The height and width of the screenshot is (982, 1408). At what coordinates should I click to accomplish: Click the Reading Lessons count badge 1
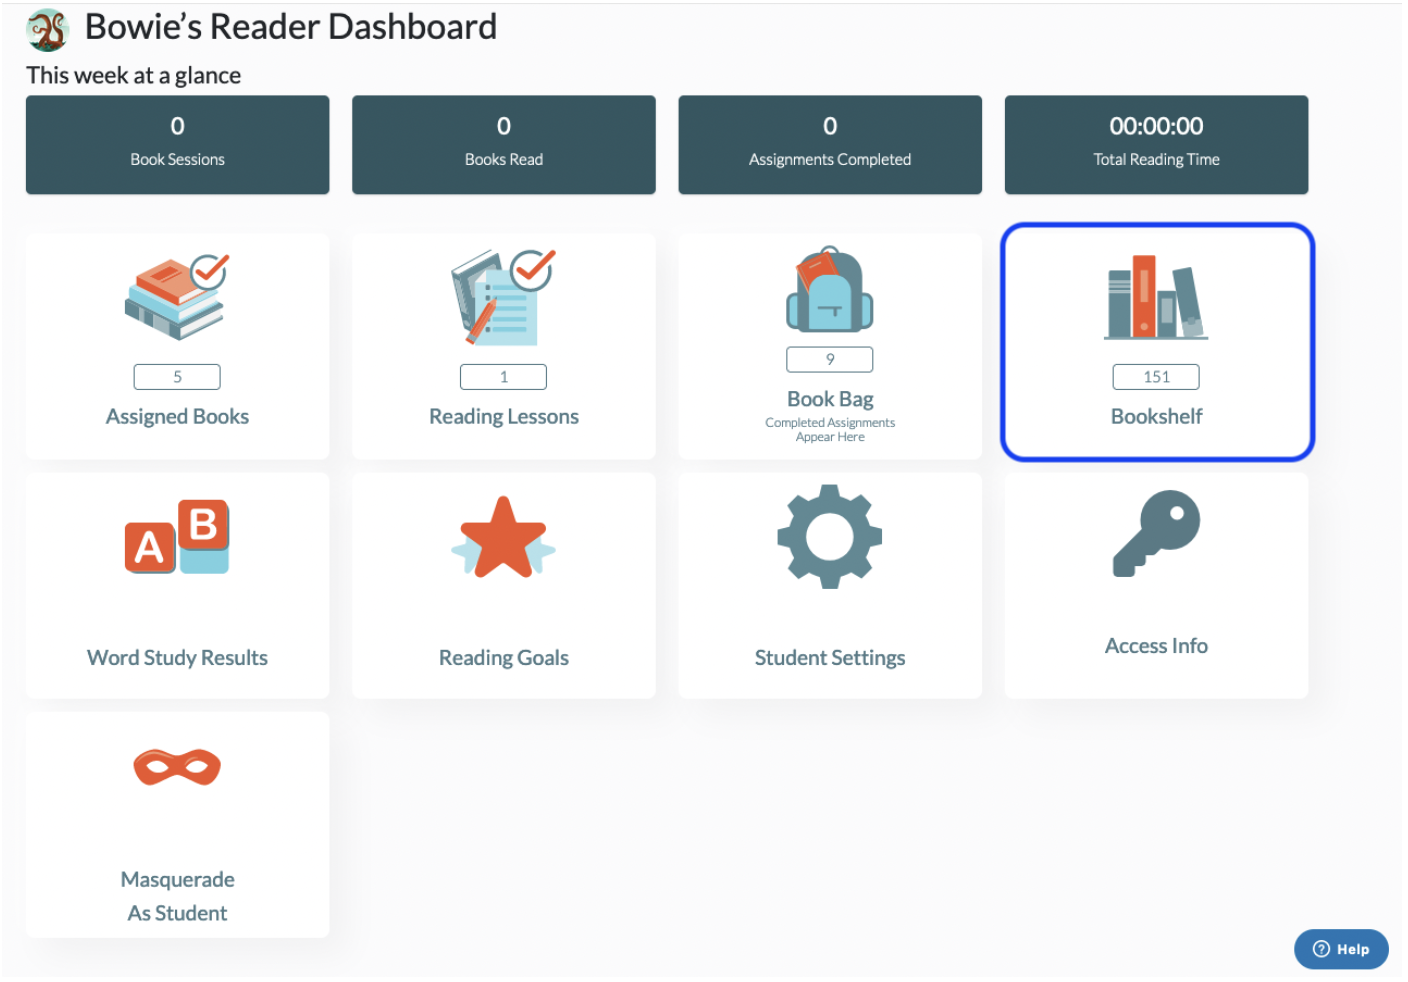503,377
